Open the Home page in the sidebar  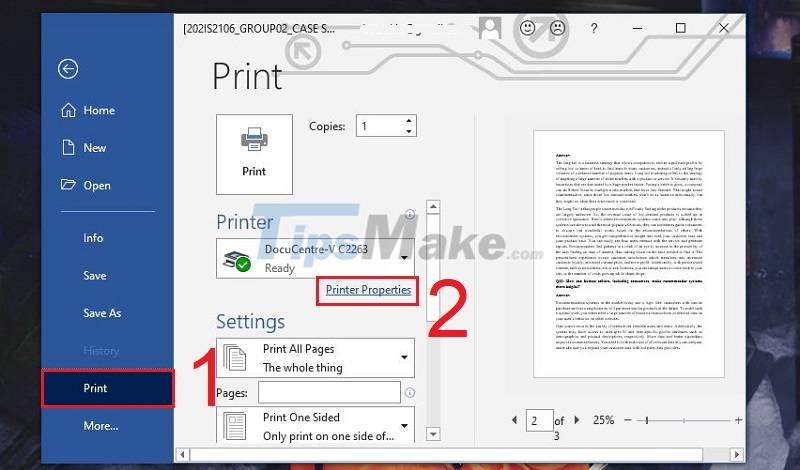88,110
